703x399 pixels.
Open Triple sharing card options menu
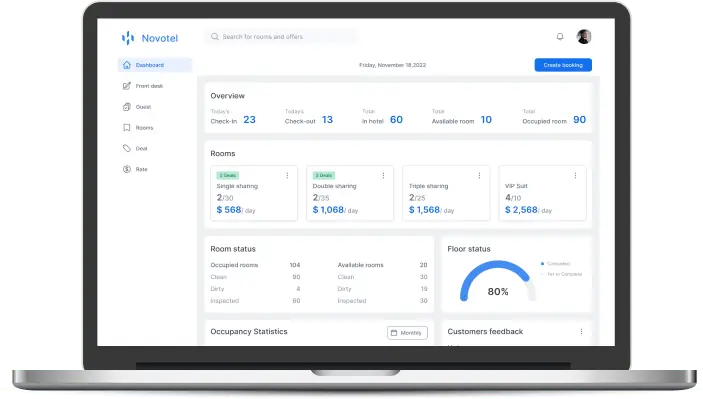[479, 175]
